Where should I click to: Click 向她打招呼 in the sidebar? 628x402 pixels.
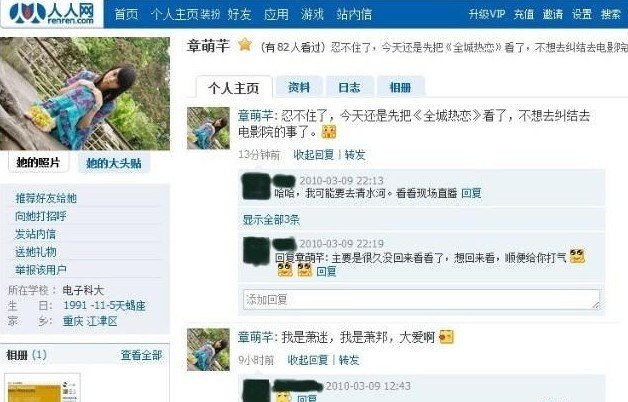click(x=41, y=216)
